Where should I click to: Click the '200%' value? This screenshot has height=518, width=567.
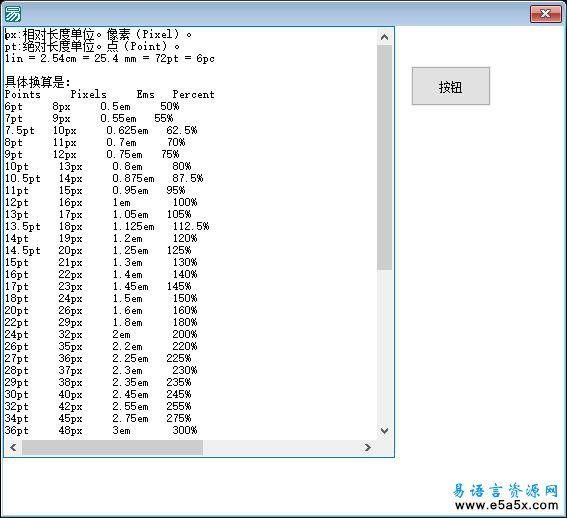(x=185, y=334)
